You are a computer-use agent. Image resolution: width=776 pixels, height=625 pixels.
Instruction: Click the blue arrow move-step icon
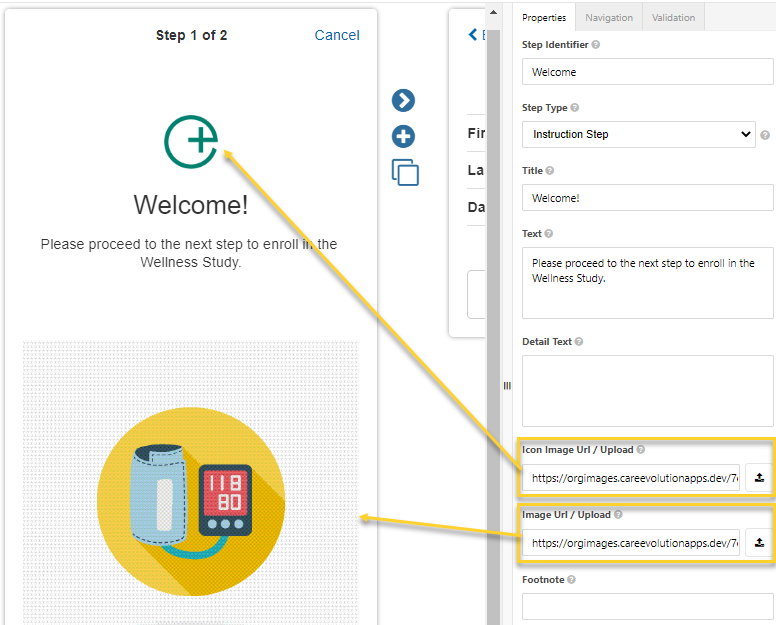pos(403,100)
